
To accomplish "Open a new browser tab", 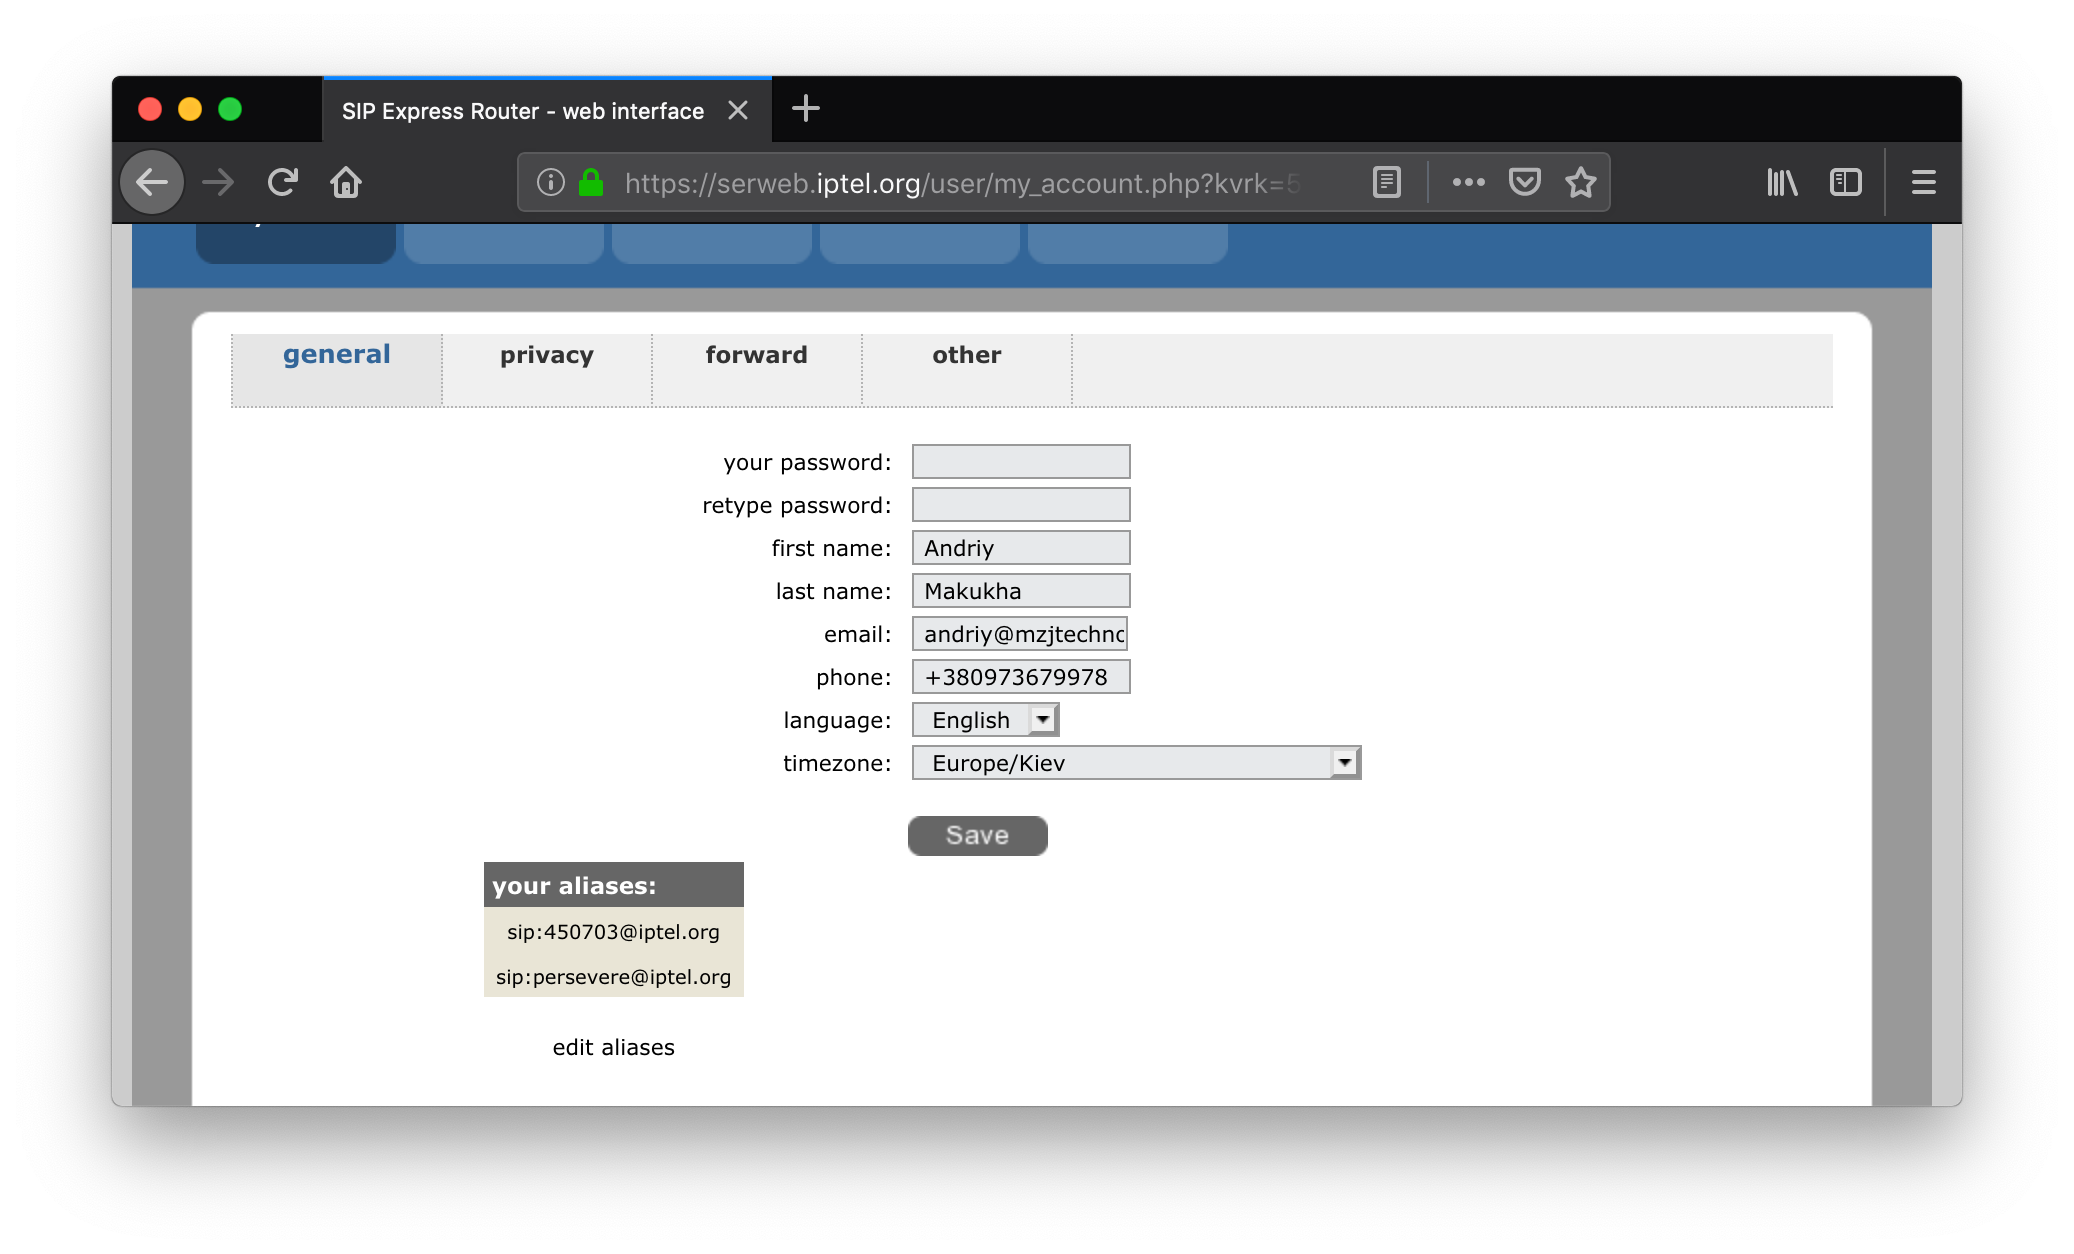I will (805, 109).
